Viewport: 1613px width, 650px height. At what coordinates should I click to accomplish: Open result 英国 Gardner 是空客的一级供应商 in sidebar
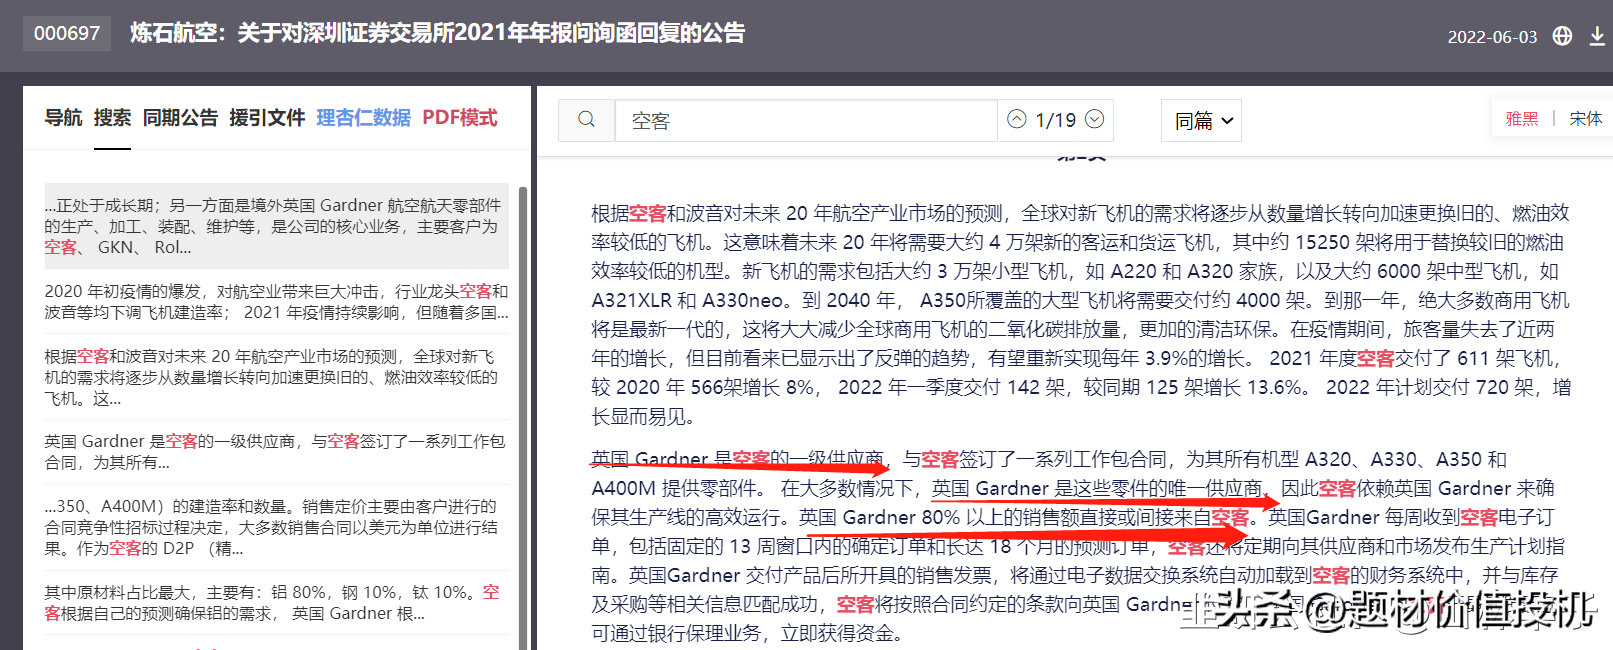(277, 452)
